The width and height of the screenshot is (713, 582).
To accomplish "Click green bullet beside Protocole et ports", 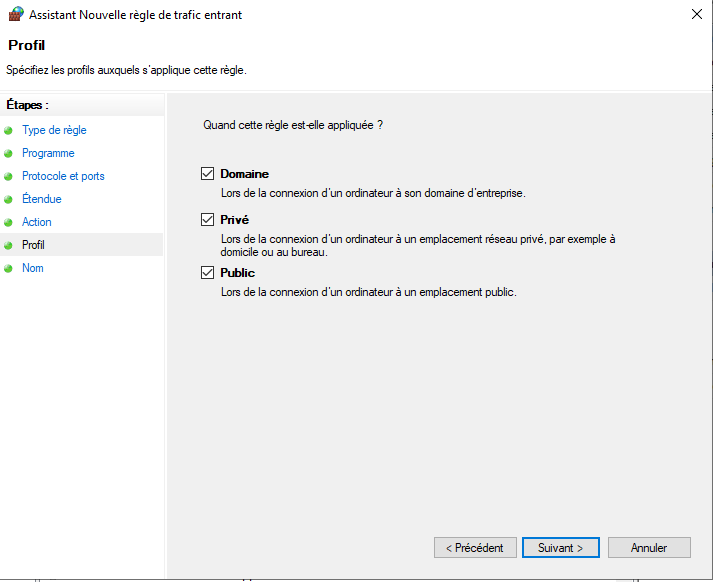I will (8, 176).
